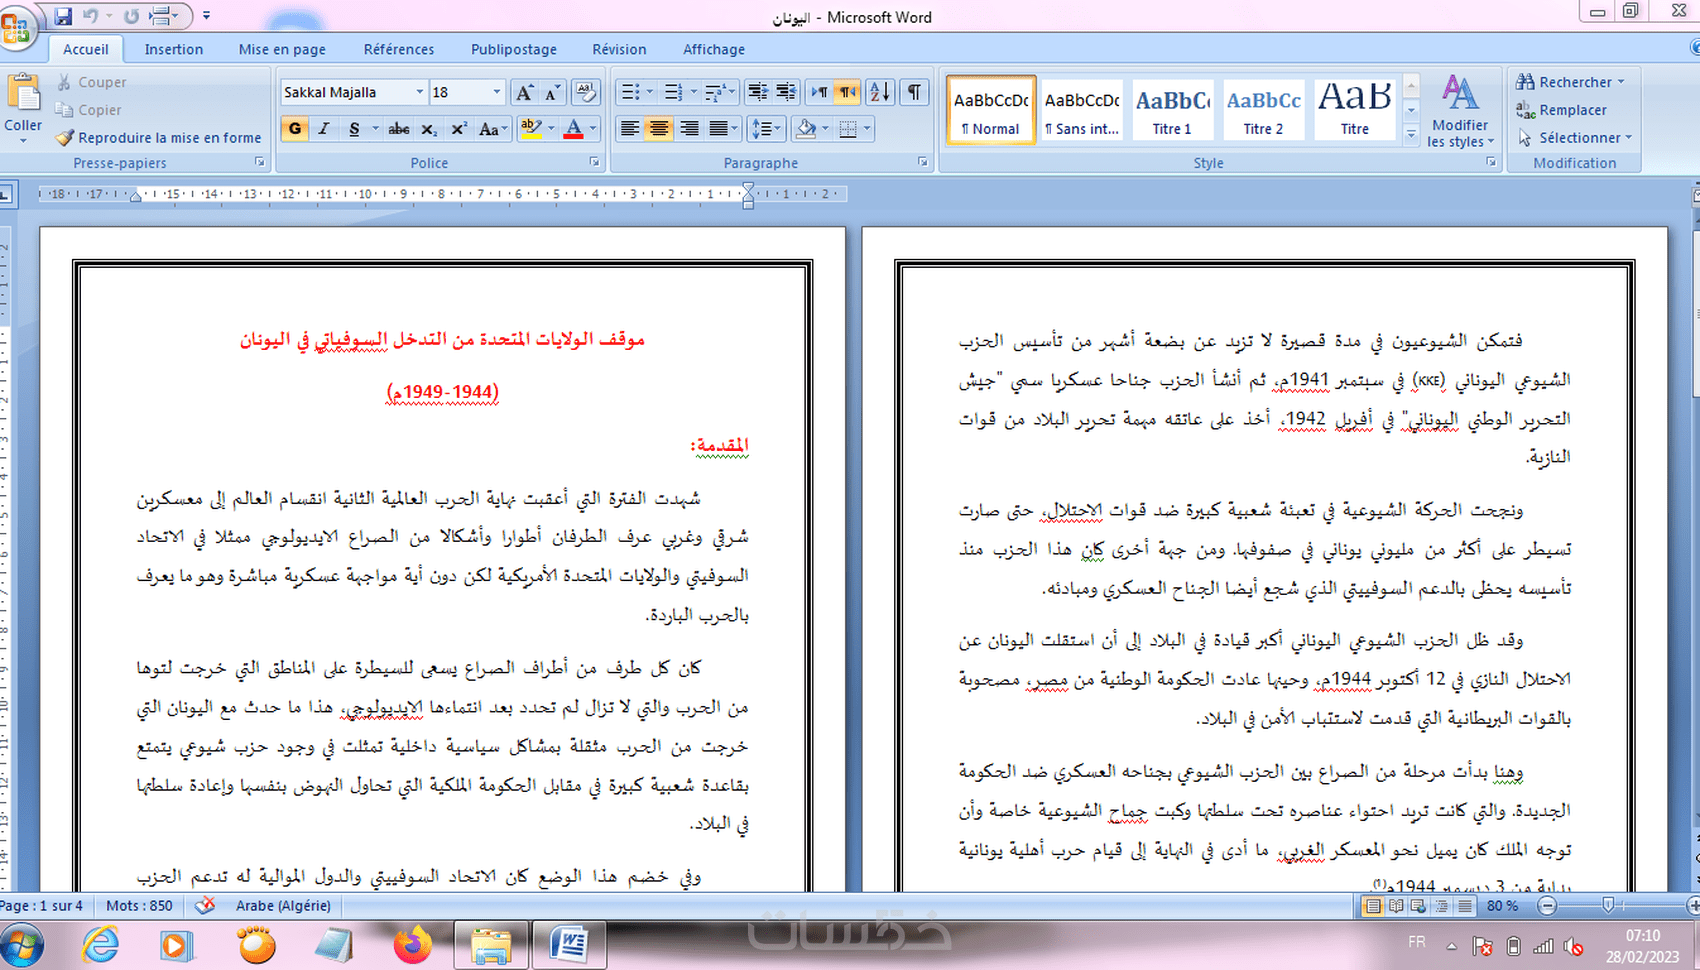This screenshot has height=970, width=1700.
Task: Increase the paragraph indent
Action: click(786, 93)
